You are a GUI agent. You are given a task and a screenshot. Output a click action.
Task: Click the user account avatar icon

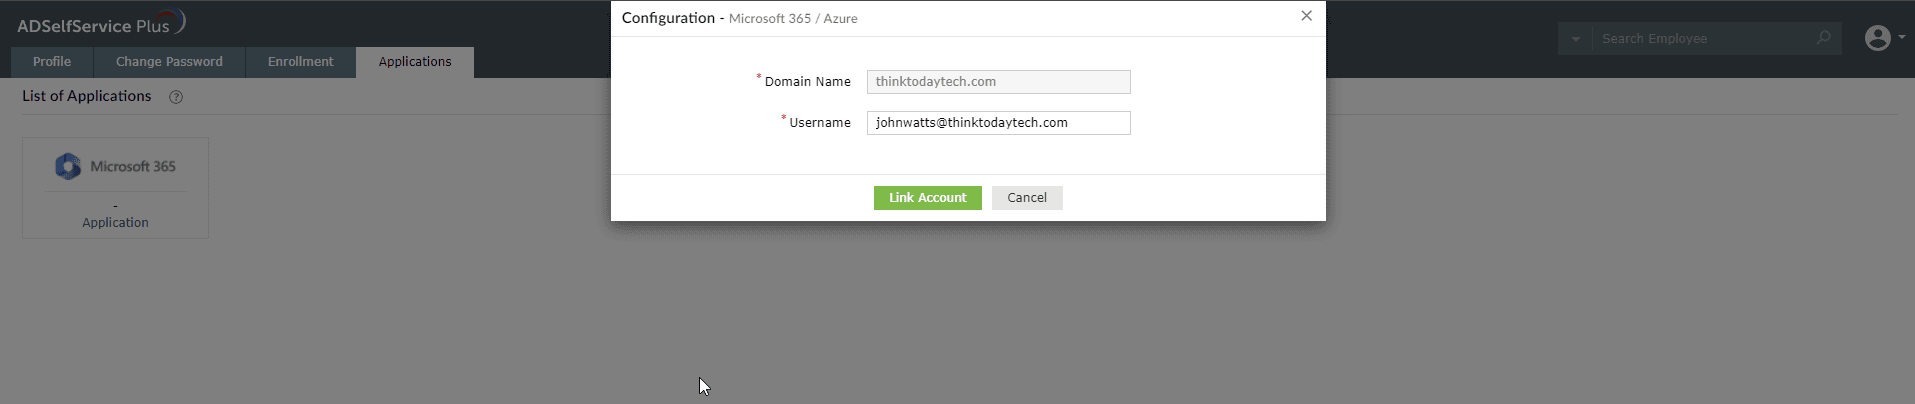tap(1877, 38)
